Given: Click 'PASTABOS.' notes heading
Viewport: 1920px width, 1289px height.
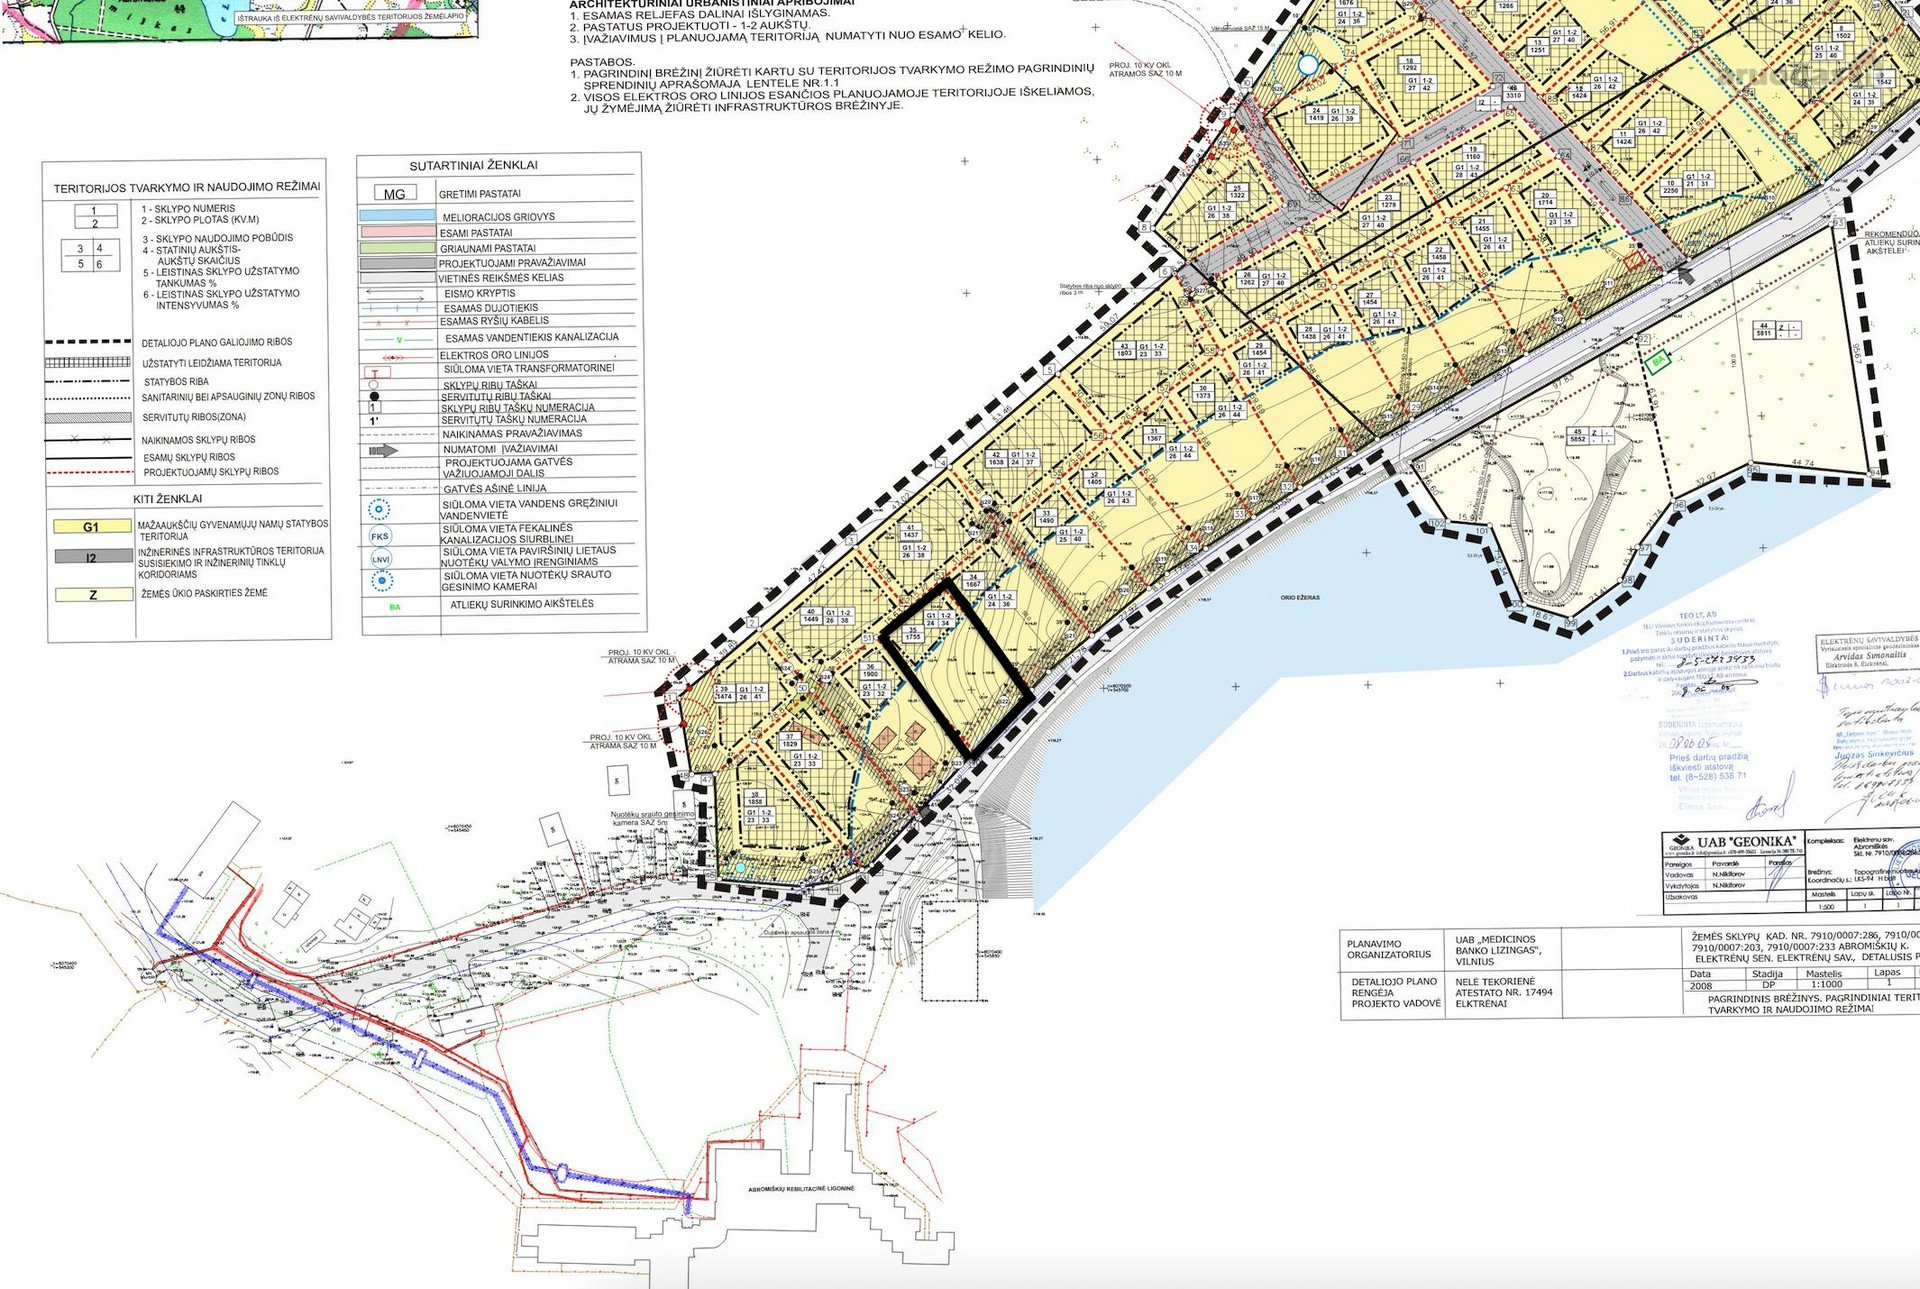Looking at the screenshot, I should click(x=602, y=62).
